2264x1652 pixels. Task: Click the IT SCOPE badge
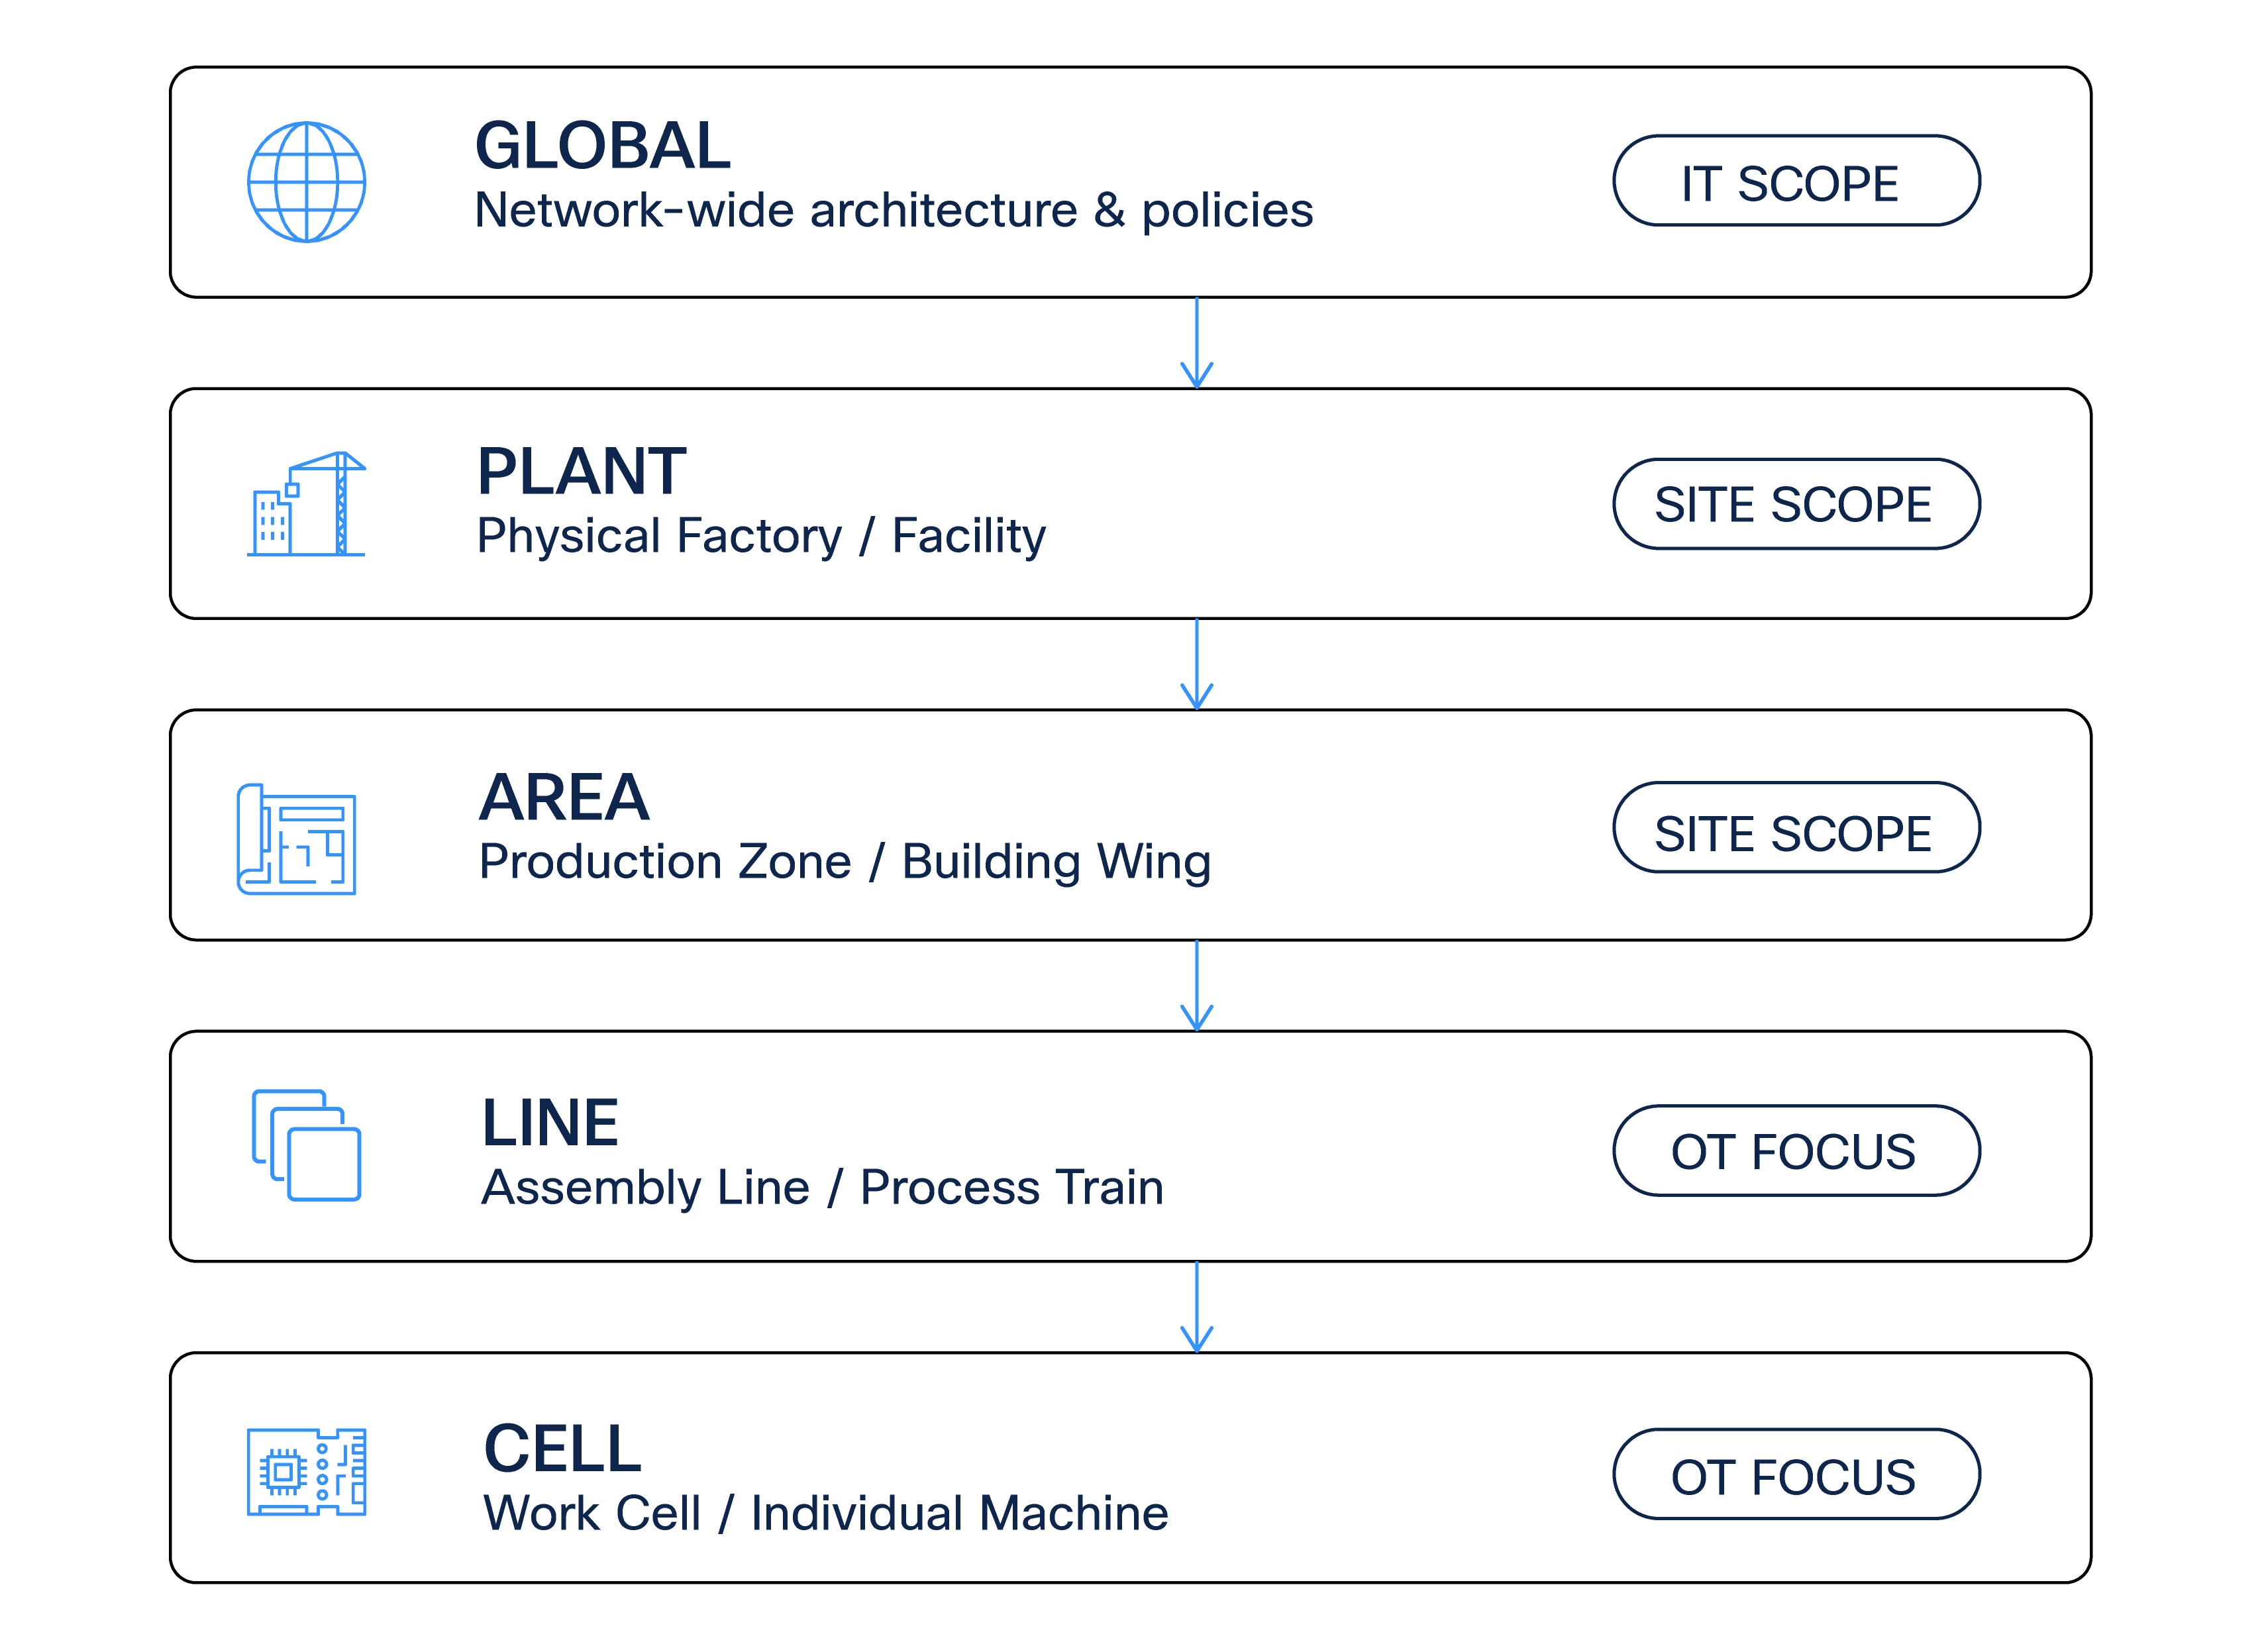[1795, 181]
